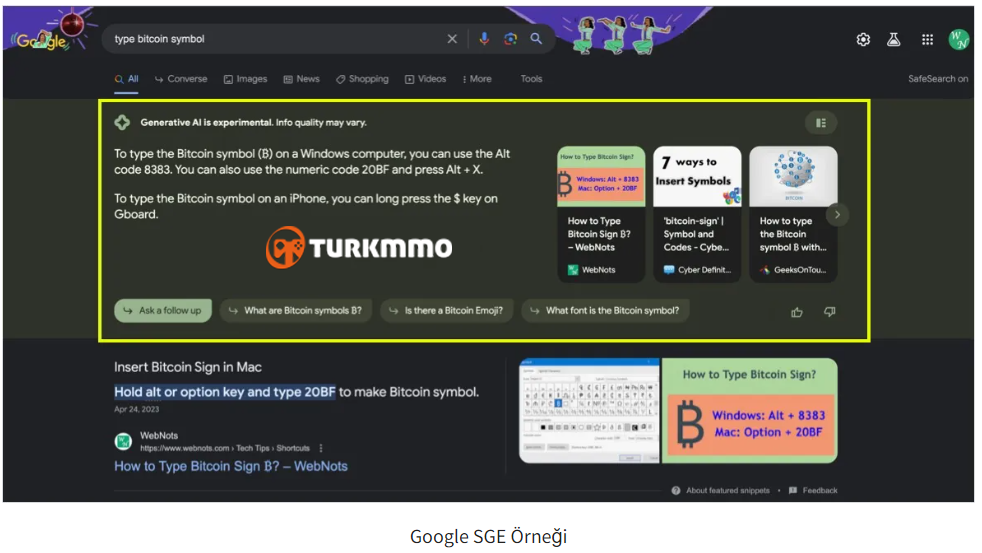Open the Google apps grid icon
Image resolution: width=982 pixels, height=553 pixels.
(928, 39)
